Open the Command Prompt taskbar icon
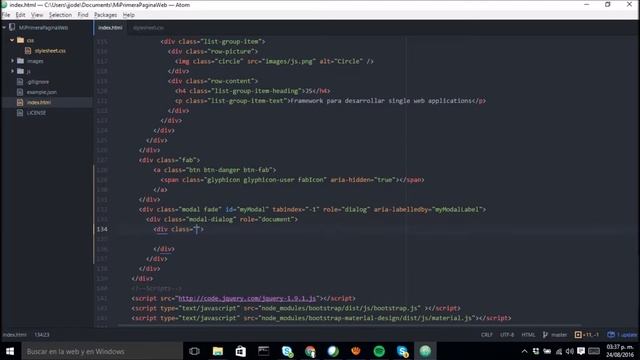 tap(264, 351)
